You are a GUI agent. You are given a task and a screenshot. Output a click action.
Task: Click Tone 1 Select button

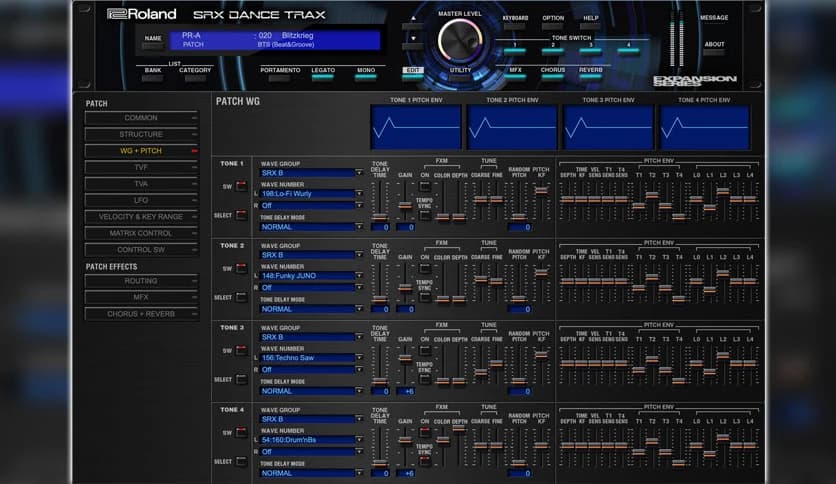pyautogui.click(x=242, y=215)
